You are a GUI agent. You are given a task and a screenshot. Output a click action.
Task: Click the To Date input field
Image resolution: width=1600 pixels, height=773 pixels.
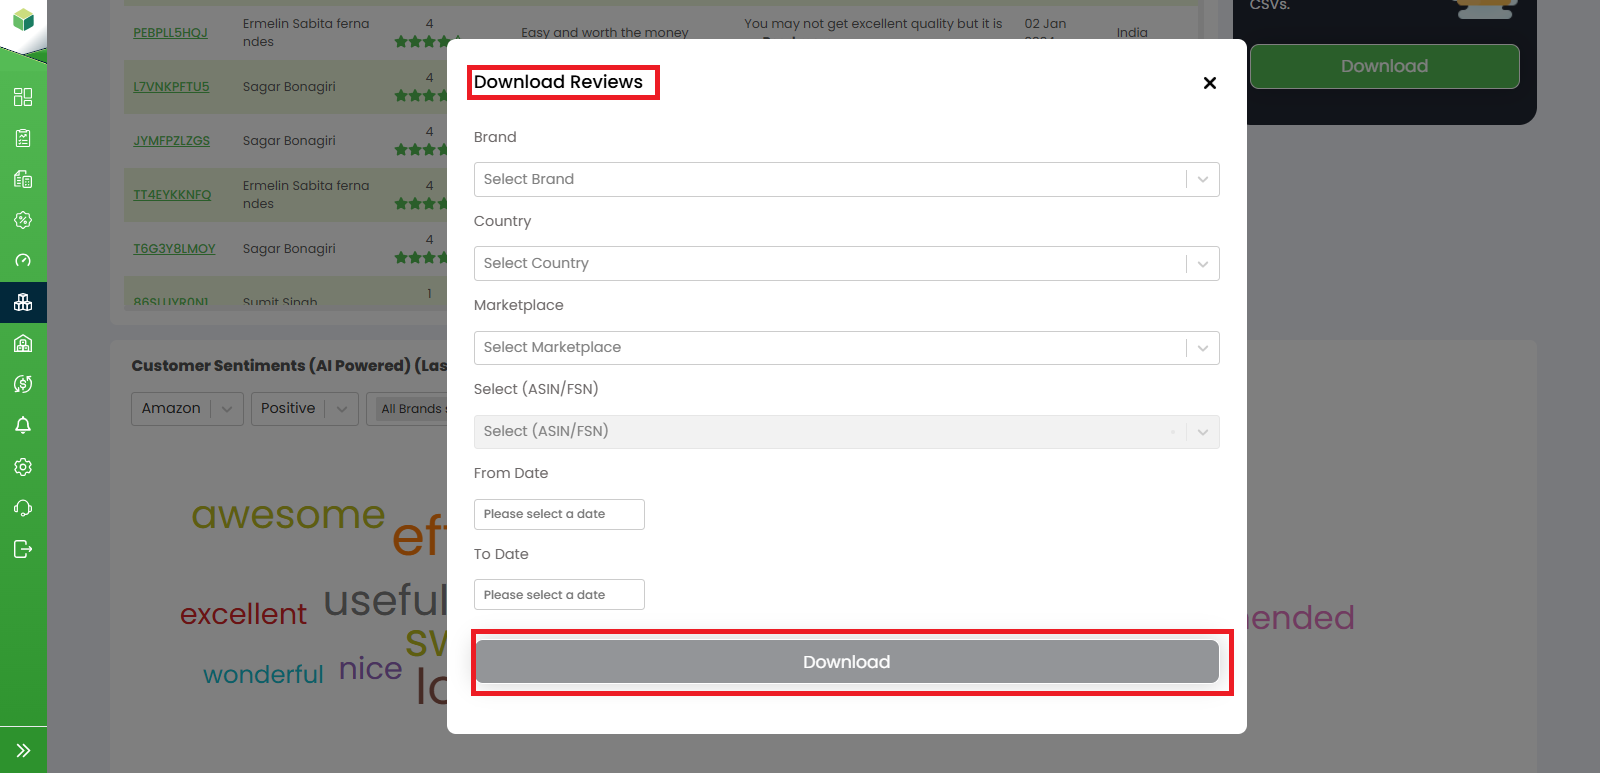(x=559, y=595)
